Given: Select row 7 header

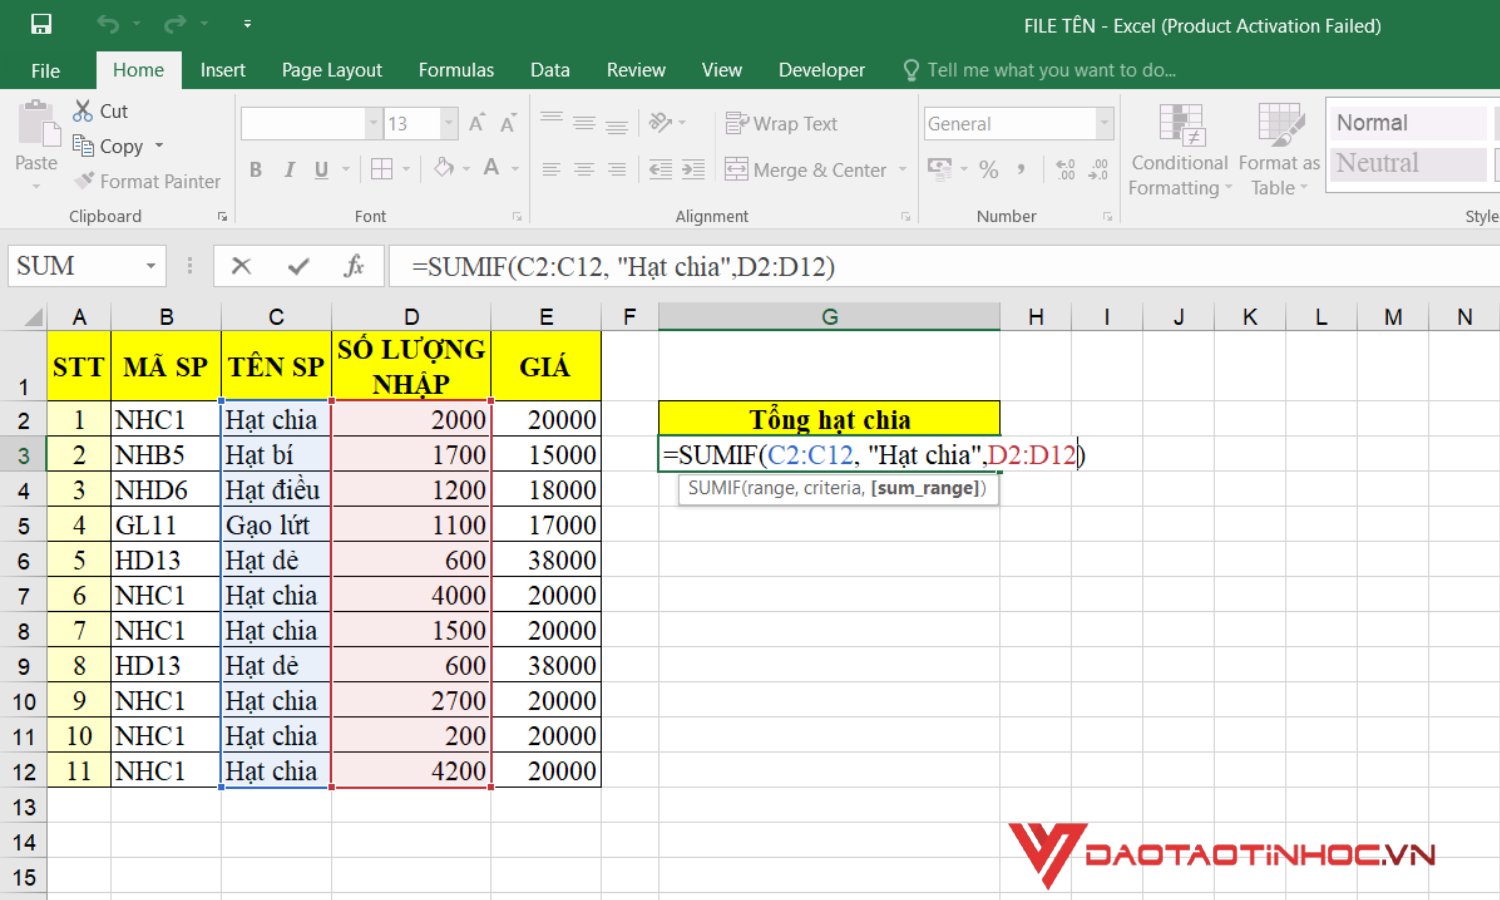Looking at the screenshot, I should [x=23, y=597].
